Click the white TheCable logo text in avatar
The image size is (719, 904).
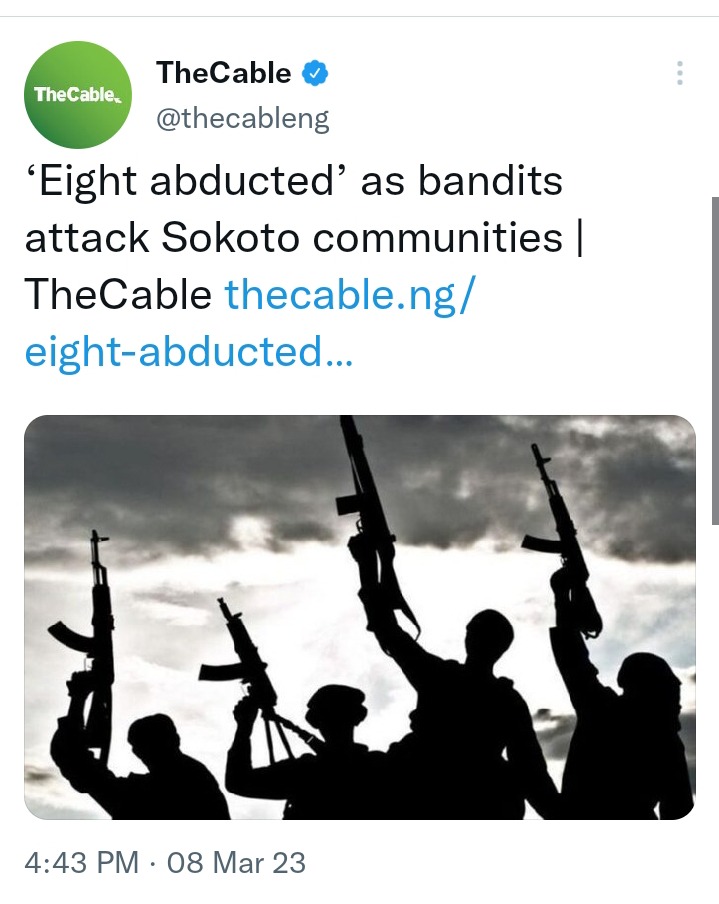(78, 95)
